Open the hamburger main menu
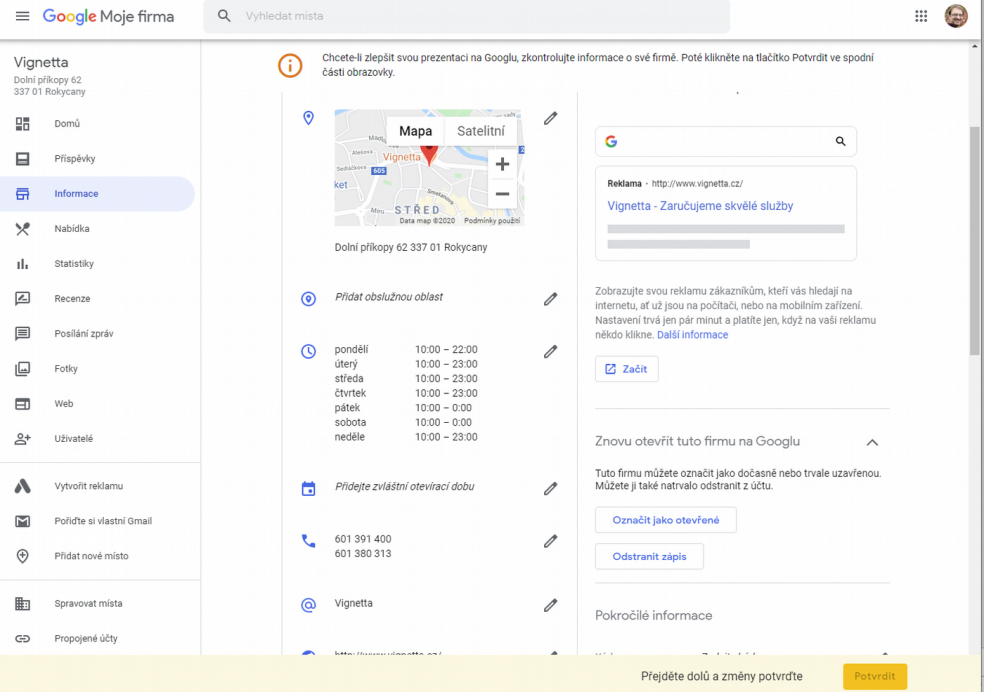This screenshot has width=984, height=692. (23, 16)
